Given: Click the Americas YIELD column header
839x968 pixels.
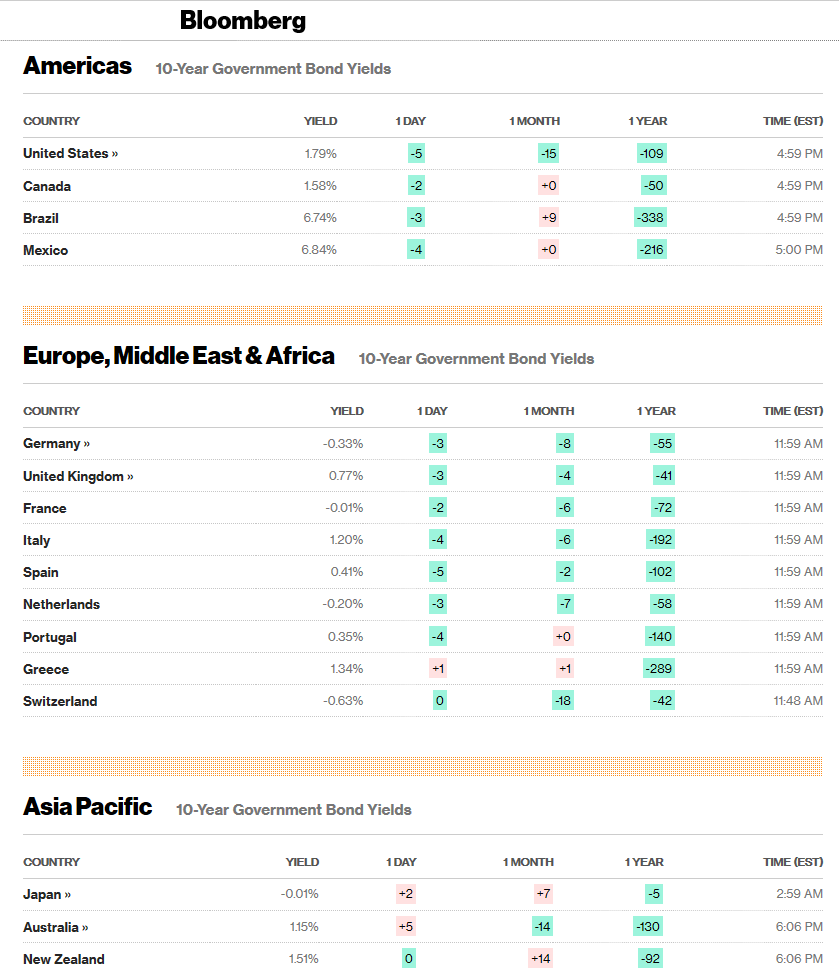Looking at the screenshot, I should point(320,121).
